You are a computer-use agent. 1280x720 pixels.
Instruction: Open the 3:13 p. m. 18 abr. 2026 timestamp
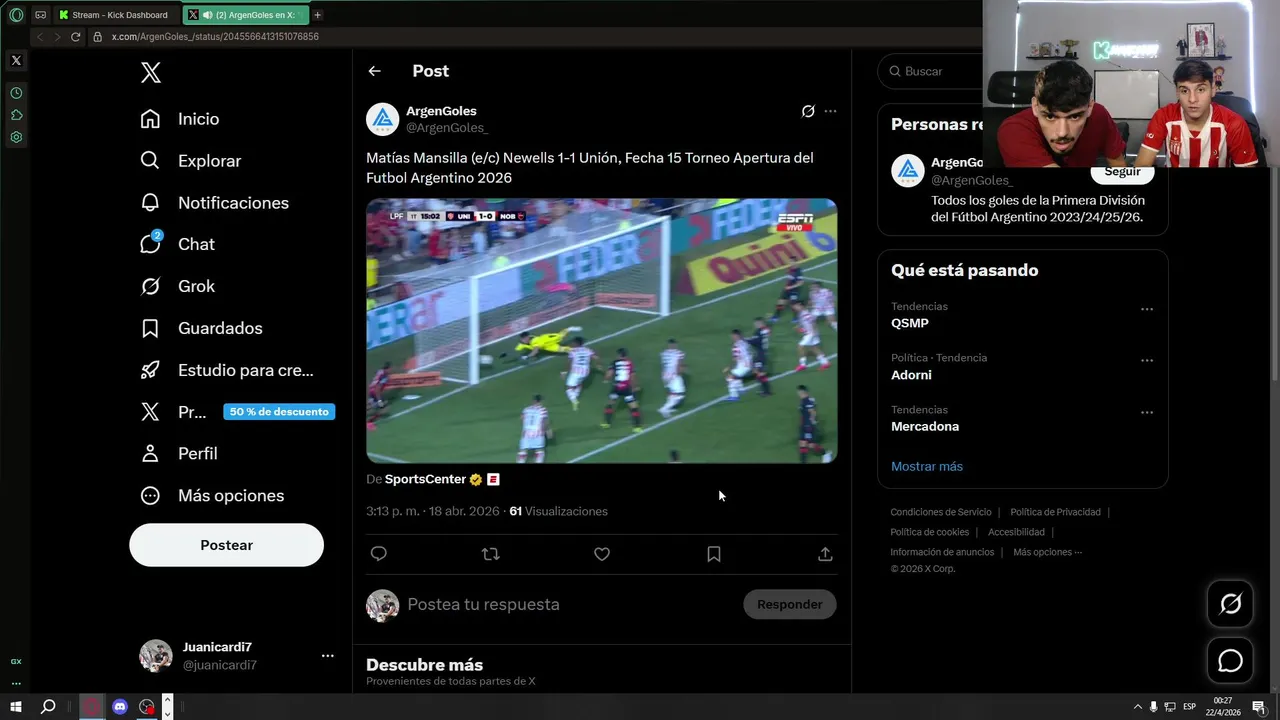pyautogui.click(x=432, y=511)
